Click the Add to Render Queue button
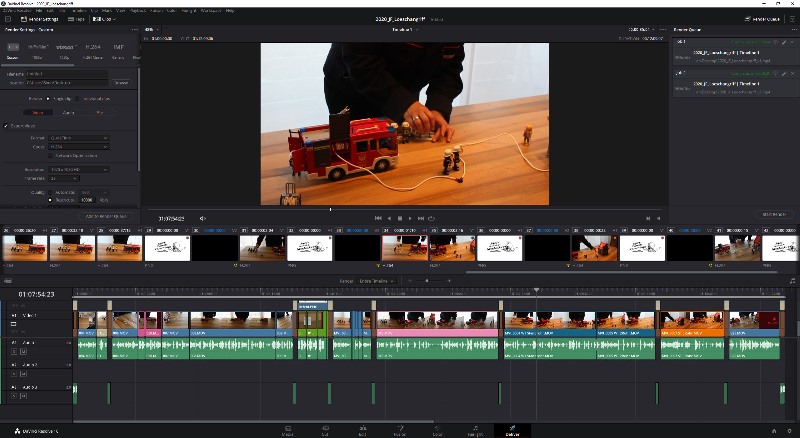 coord(105,216)
